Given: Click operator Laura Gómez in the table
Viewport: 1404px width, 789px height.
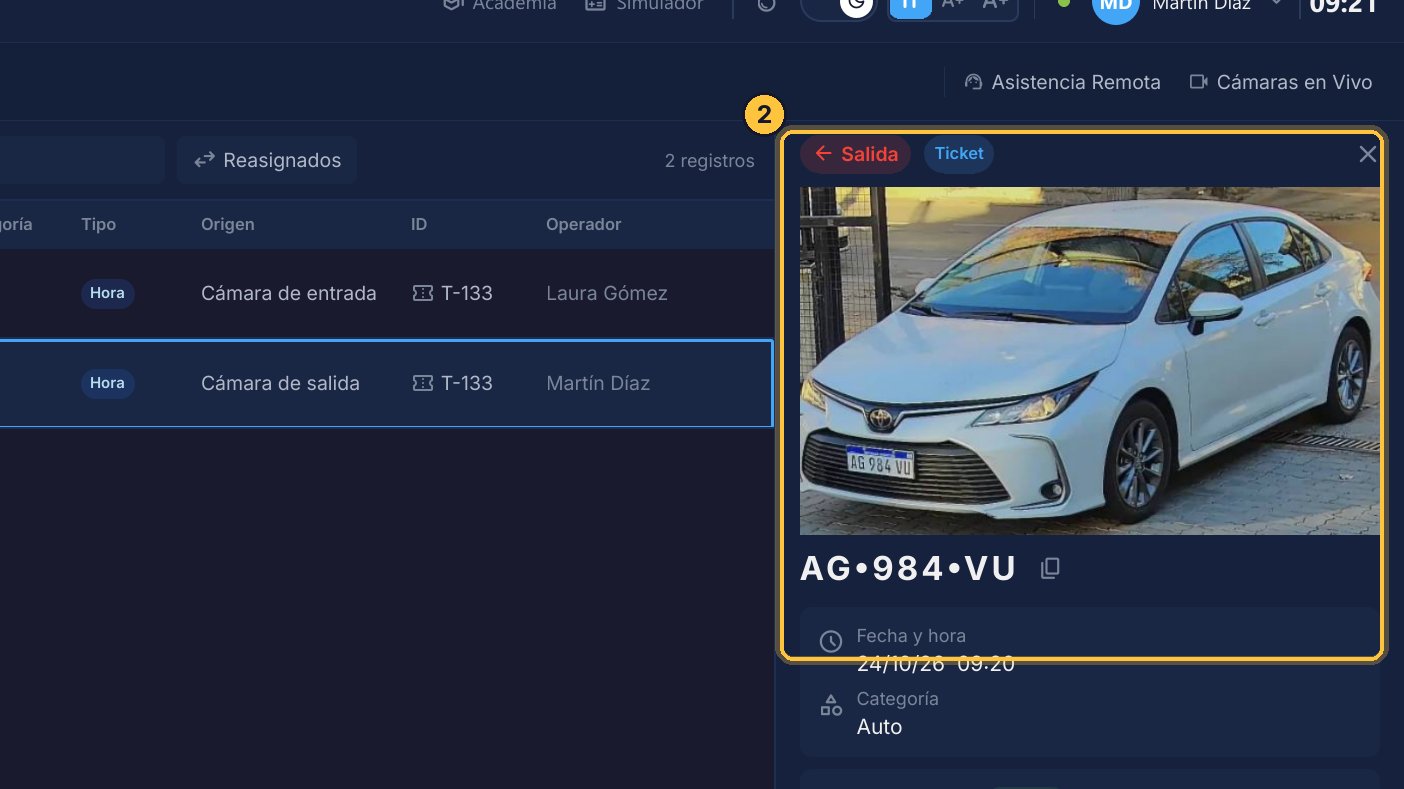Looking at the screenshot, I should pos(607,293).
